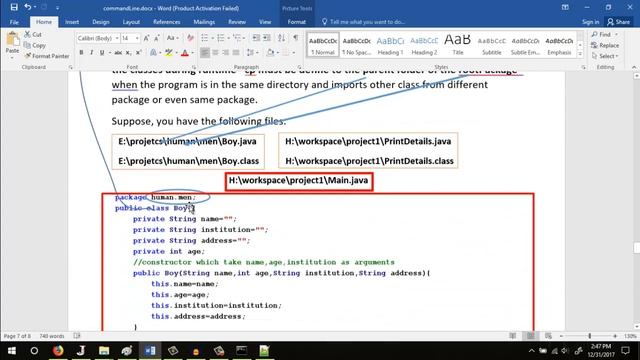Click Copy in the Clipboard group
The image size is (640, 360).
click(x=34, y=45)
